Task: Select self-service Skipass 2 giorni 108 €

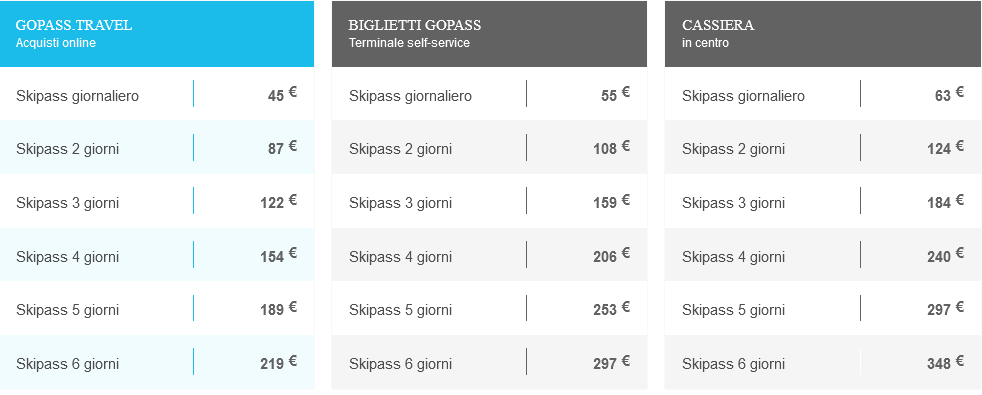Action: pyautogui.click(x=489, y=147)
